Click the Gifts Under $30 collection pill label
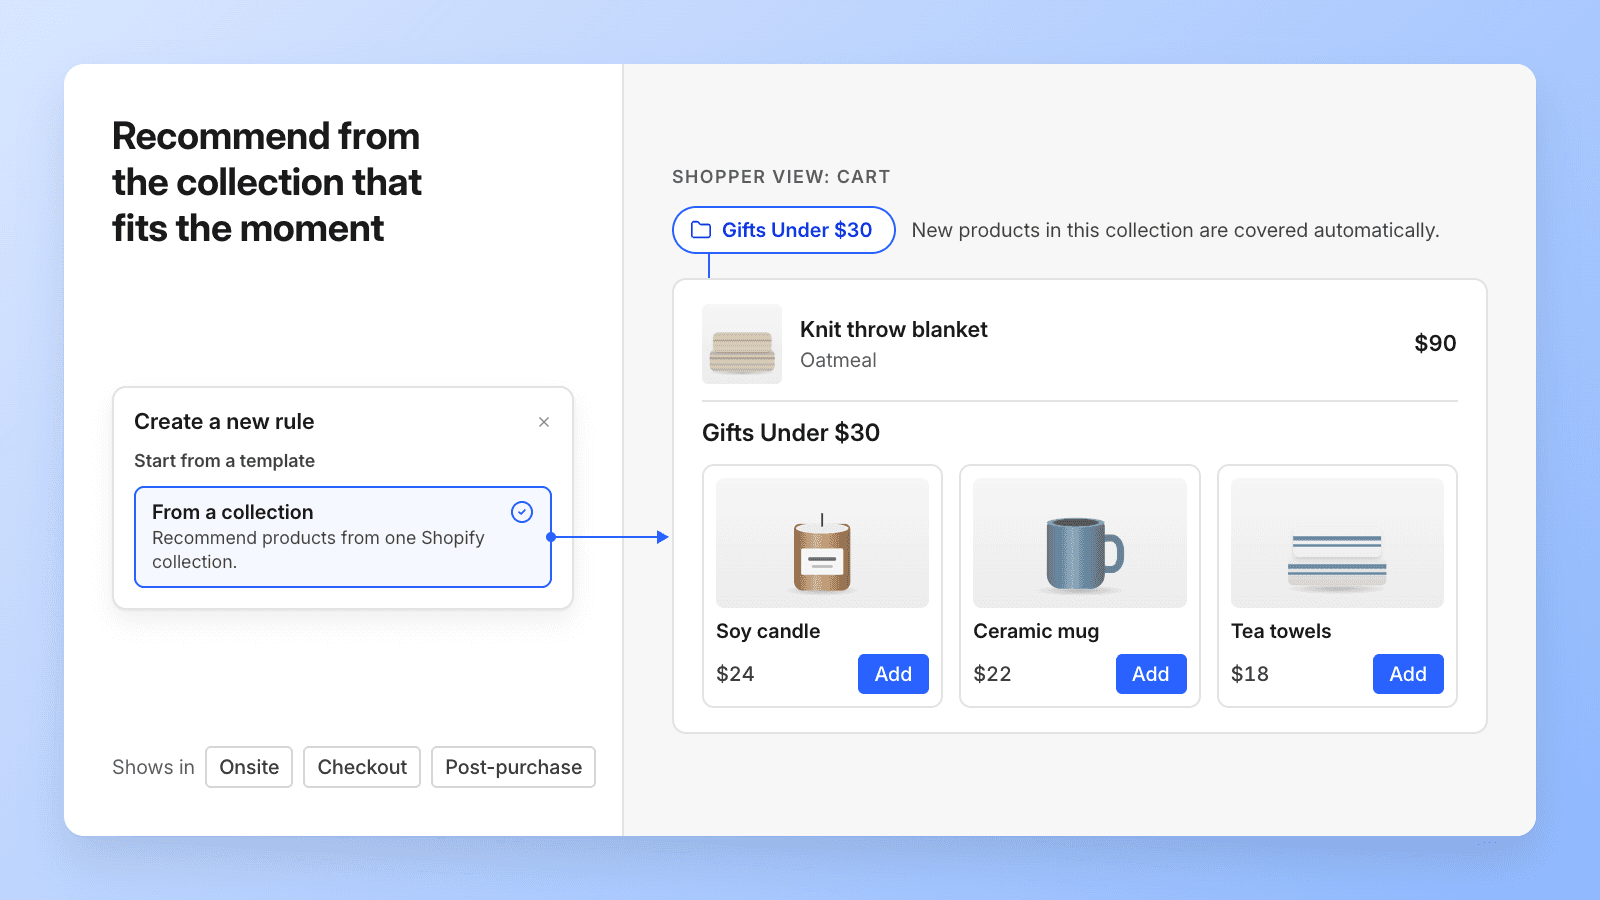 (797, 230)
